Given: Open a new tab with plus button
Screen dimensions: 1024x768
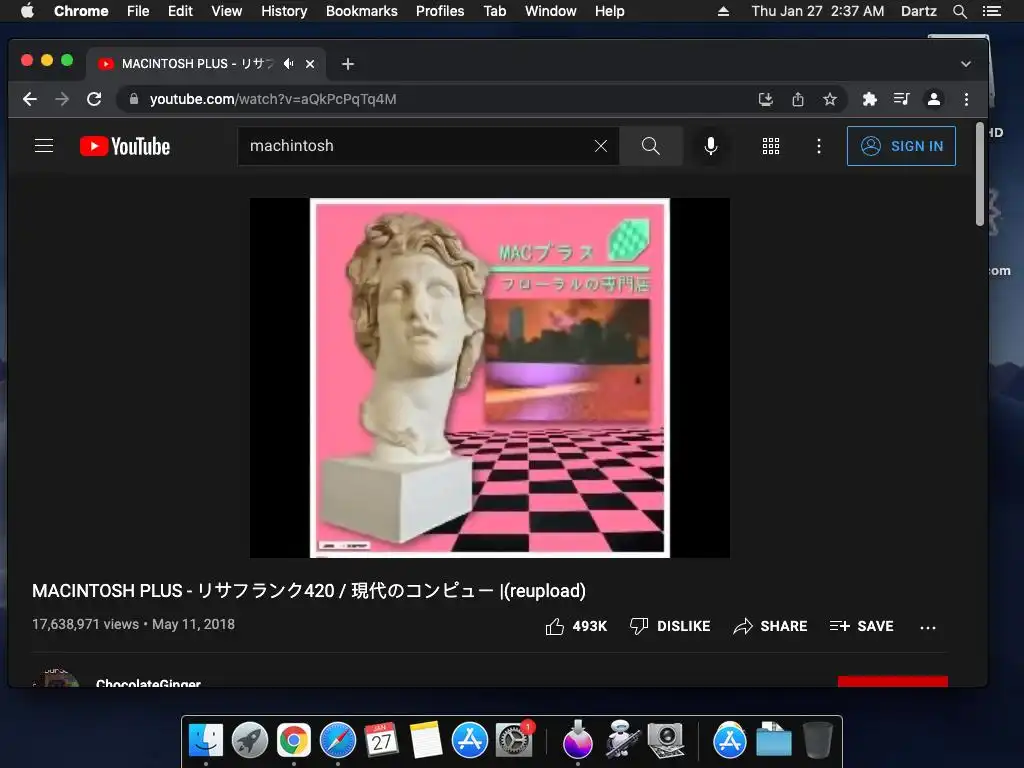Looking at the screenshot, I should click(348, 64).
